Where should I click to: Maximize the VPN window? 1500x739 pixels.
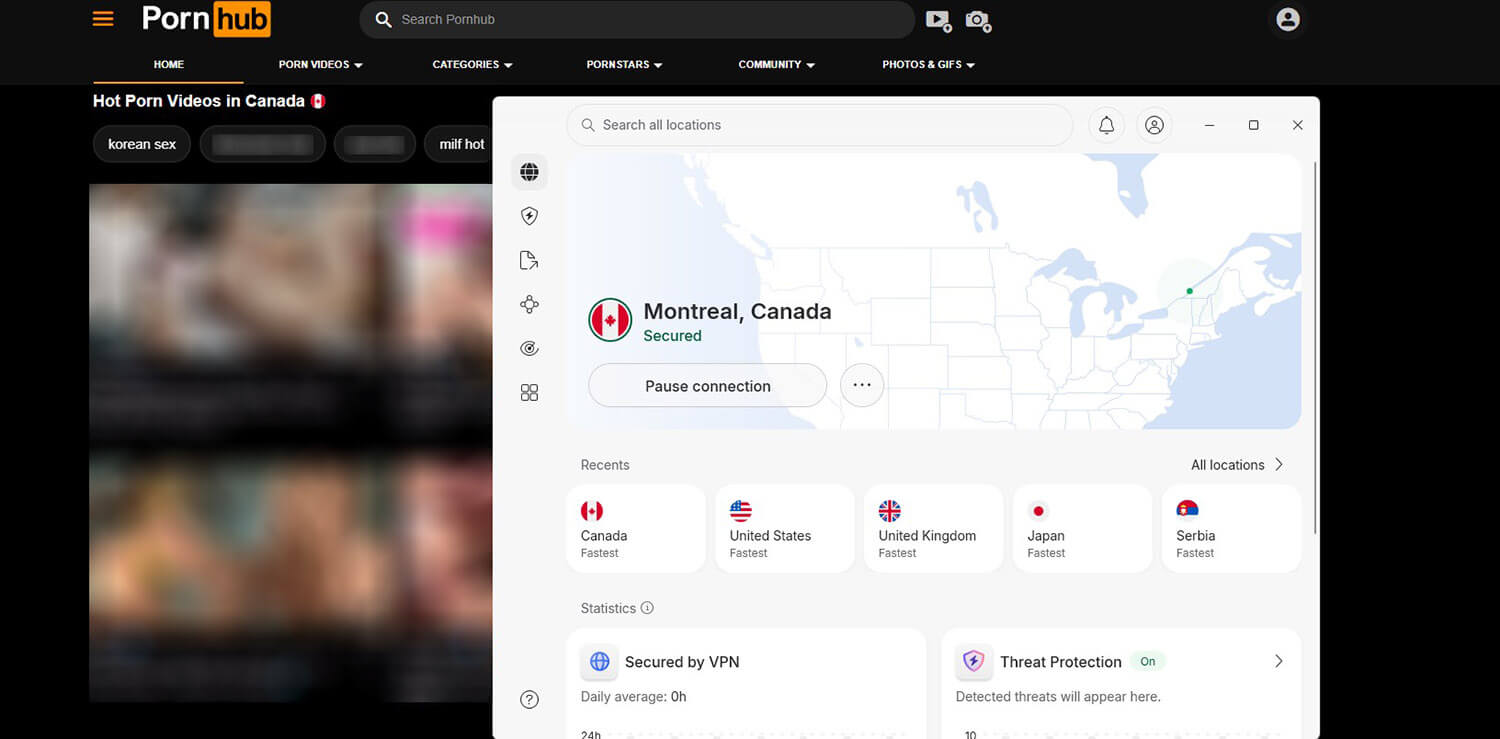[1253, 125]
